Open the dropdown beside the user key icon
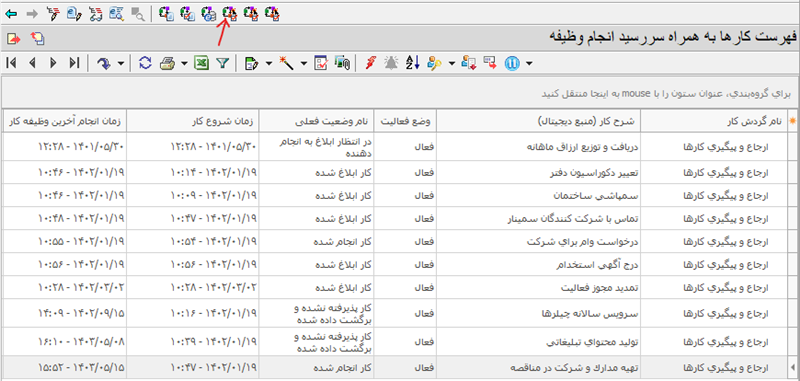Image resolution: width=800 pixels, height=381 pixels. pyautogui.click(x=451, y=63)
